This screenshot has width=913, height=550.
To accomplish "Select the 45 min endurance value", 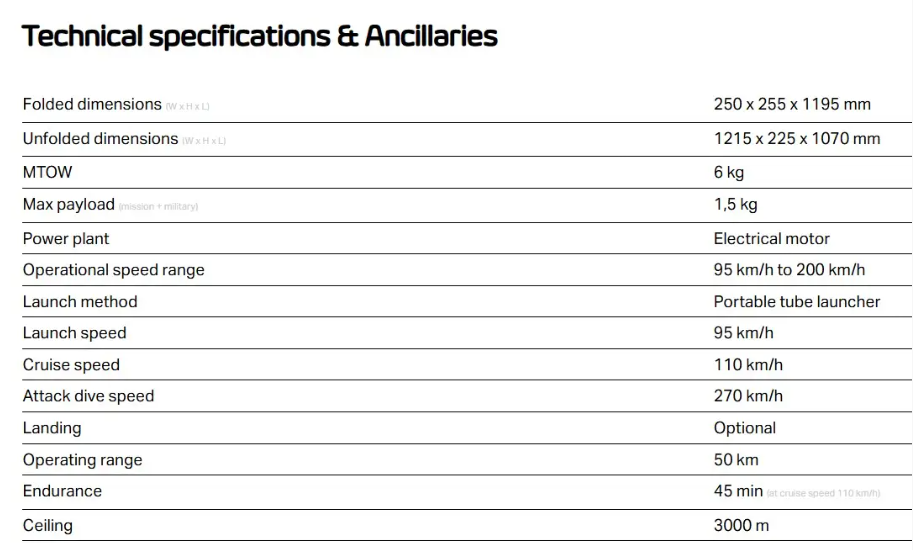I will pyautogui.click(x=738, y=491).
